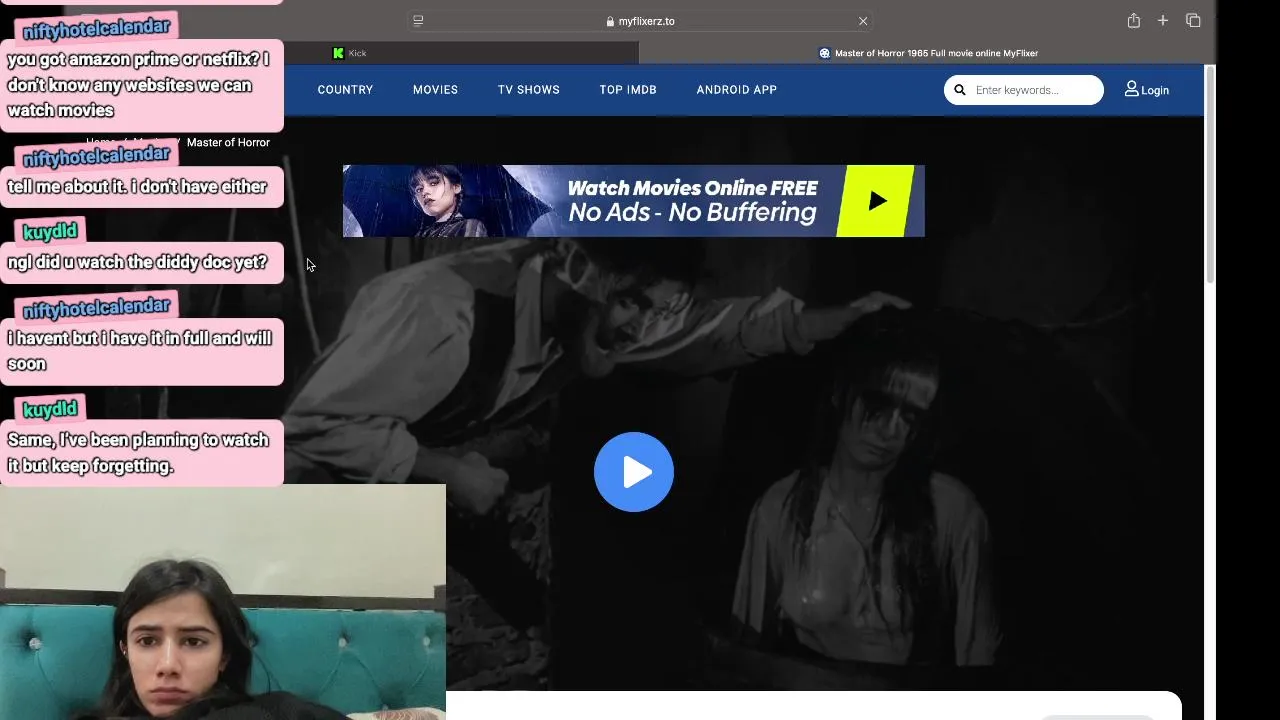1280x720 pixels.
Task: Click the Kick tab favicon
Action: coord(338,53)
